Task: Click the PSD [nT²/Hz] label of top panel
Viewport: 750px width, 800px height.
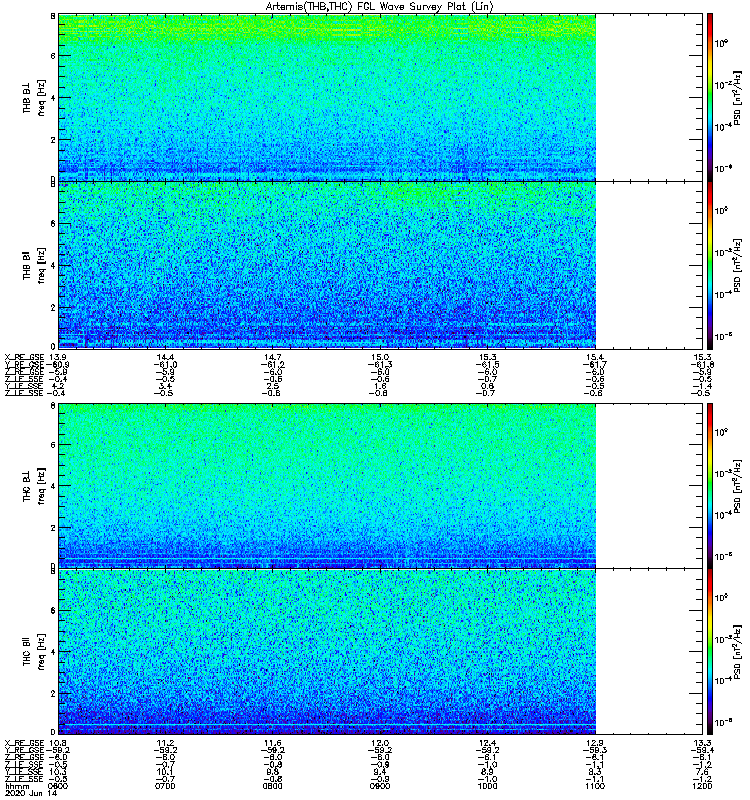Action: click(x=737, y=97)
